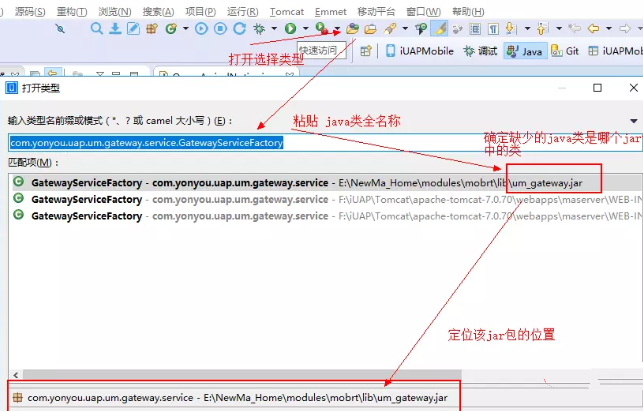This screenshot has width=643, height=411.
Task: Open dropdown next to new class icon
Action: click(x=186, y=28)
